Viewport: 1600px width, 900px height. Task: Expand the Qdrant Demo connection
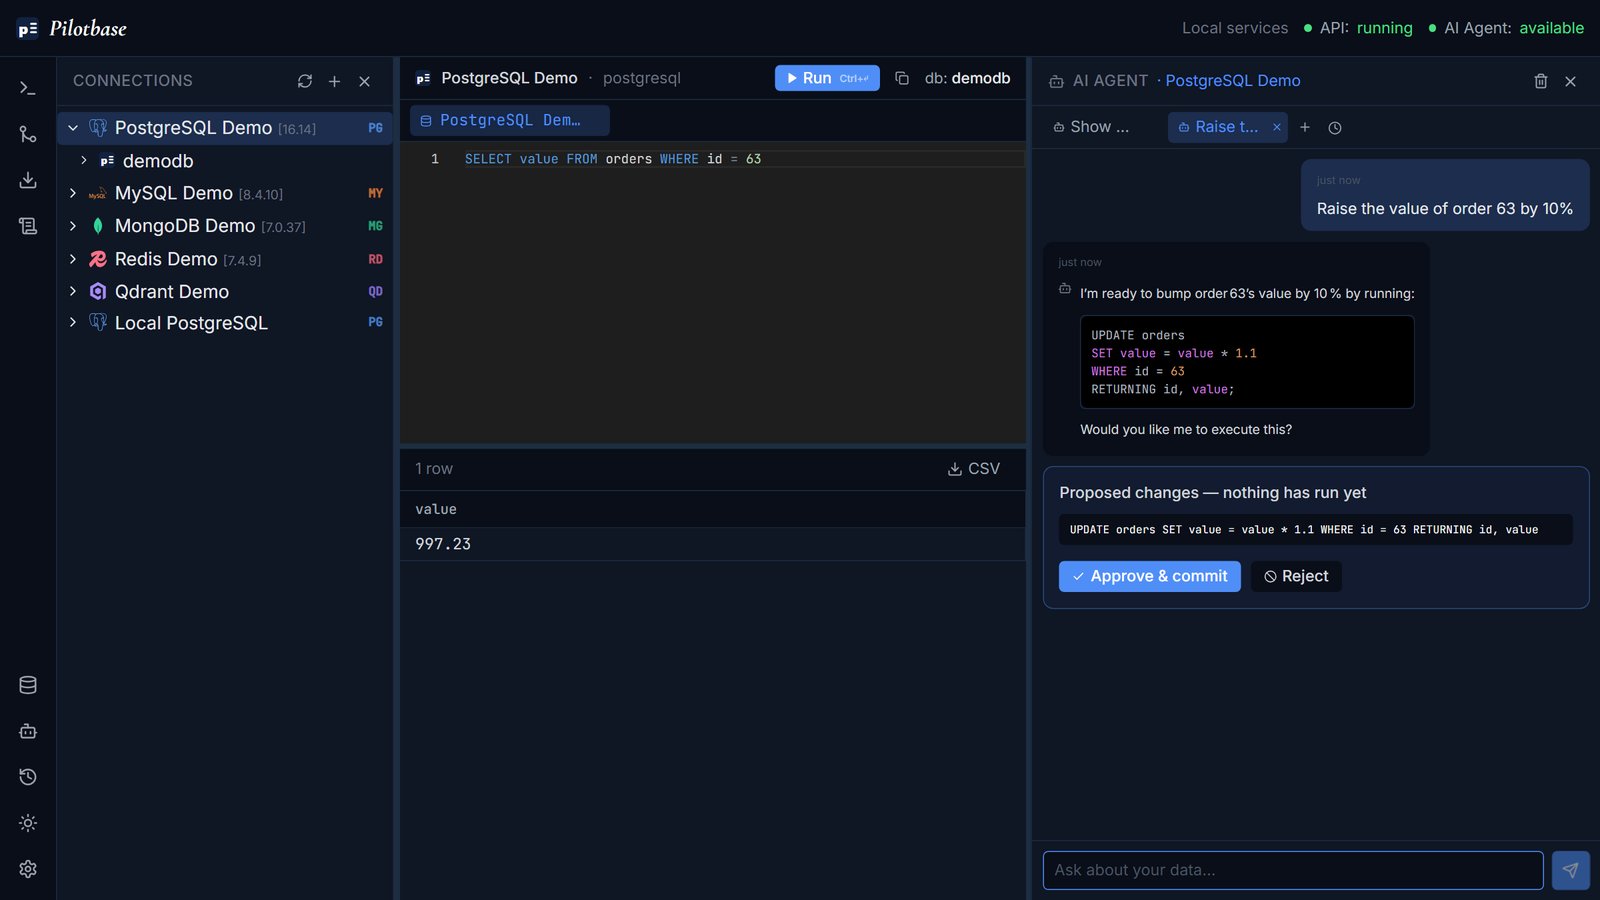(73, 291)
